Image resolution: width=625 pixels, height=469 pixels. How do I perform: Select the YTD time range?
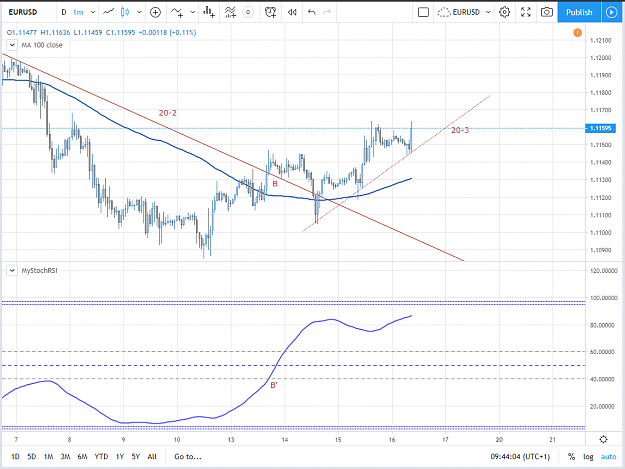[101, 457]
